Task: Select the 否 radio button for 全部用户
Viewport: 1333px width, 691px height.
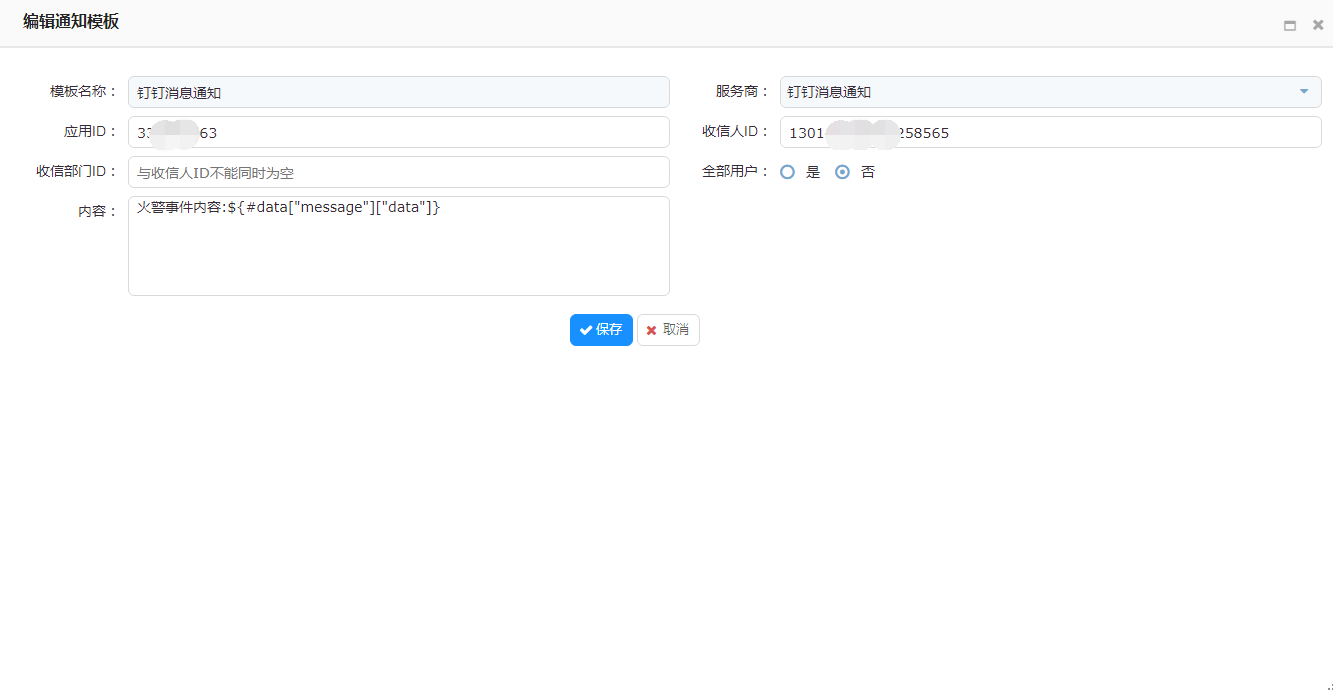Action: click(x=843, y=172)
